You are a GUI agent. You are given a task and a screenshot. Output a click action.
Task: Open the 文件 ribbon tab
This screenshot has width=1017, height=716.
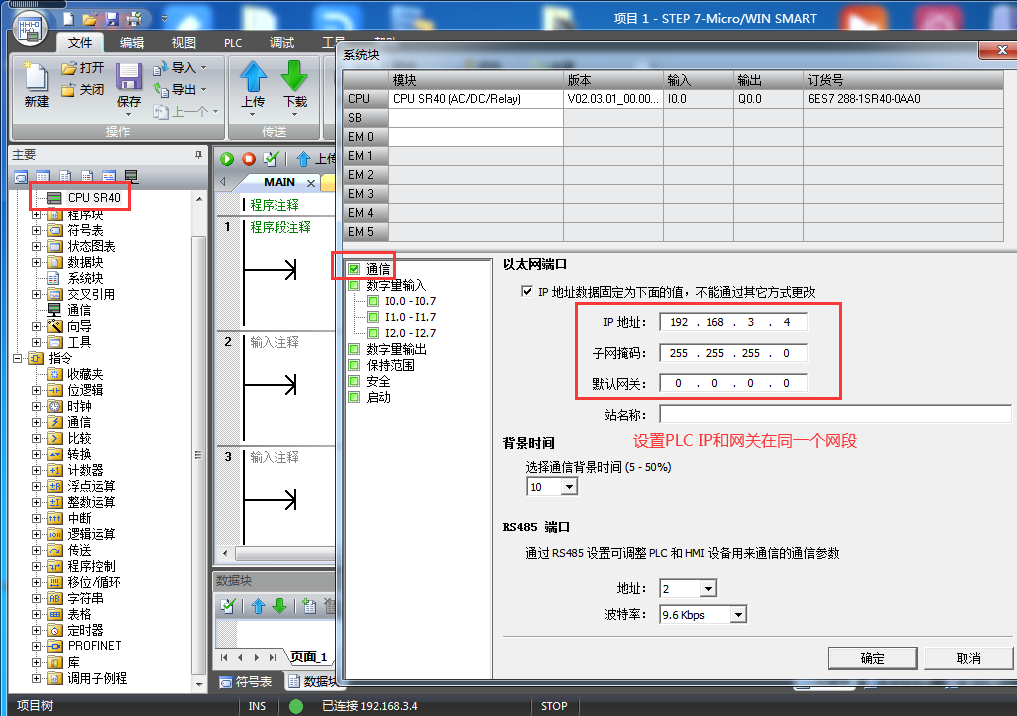click(80, 43)
